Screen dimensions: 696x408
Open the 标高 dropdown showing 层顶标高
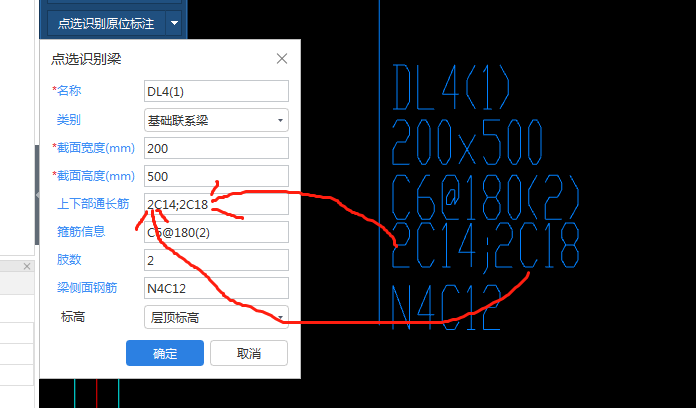(x=216, y=317)
